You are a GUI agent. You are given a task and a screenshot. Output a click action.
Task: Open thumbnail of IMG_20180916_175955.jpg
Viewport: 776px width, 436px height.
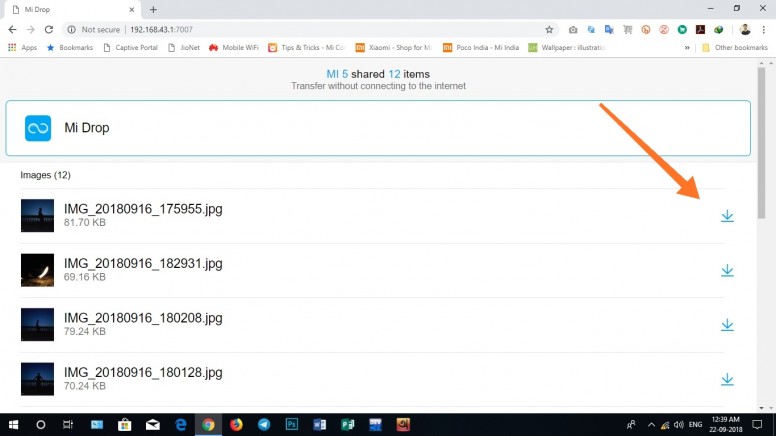[37, 216]
